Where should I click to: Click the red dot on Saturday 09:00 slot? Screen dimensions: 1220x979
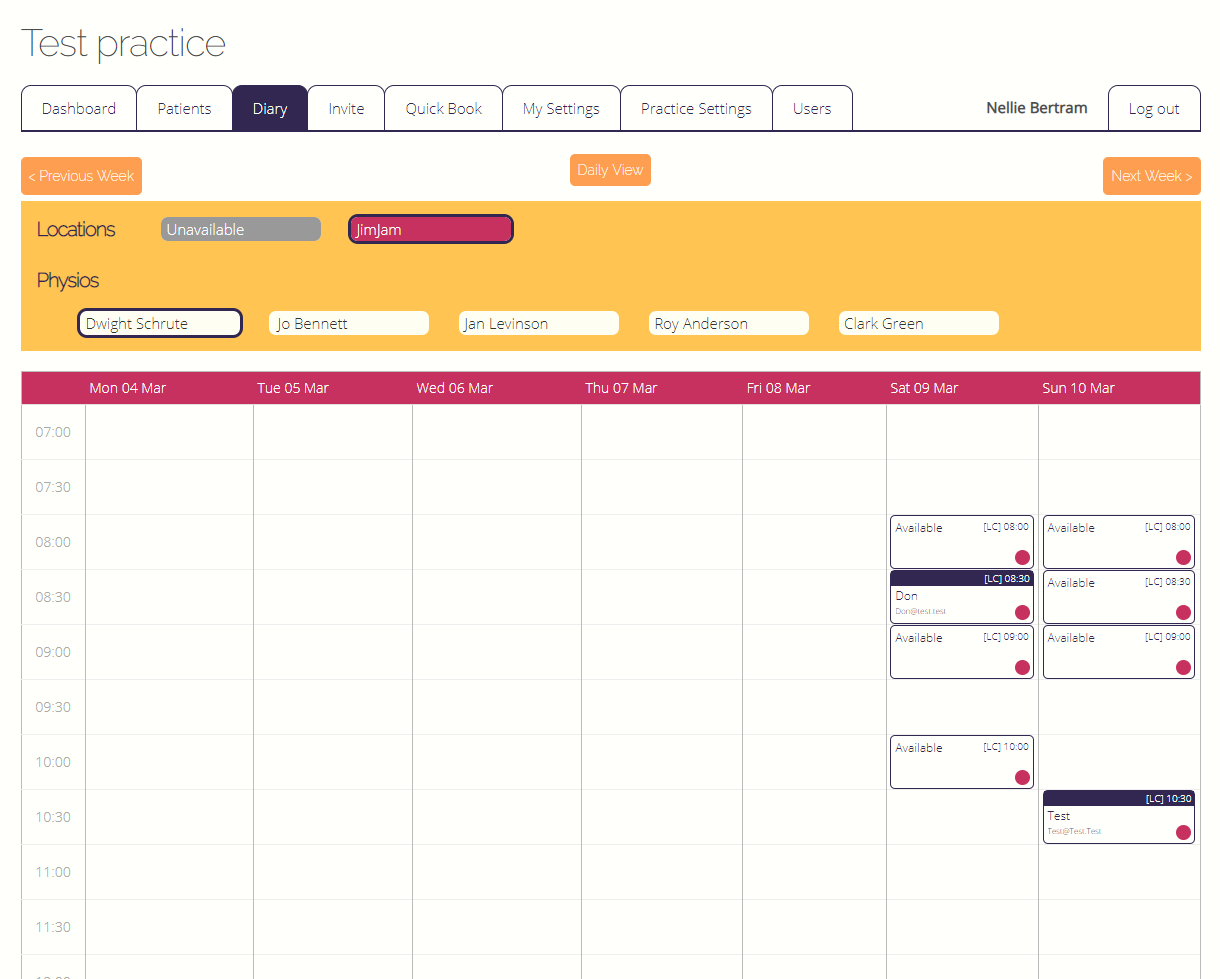point(1022,667)
